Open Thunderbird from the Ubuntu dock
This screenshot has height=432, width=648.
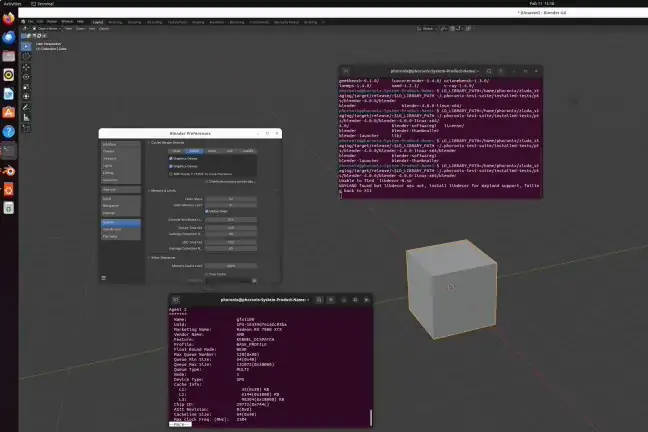(9, 37)
